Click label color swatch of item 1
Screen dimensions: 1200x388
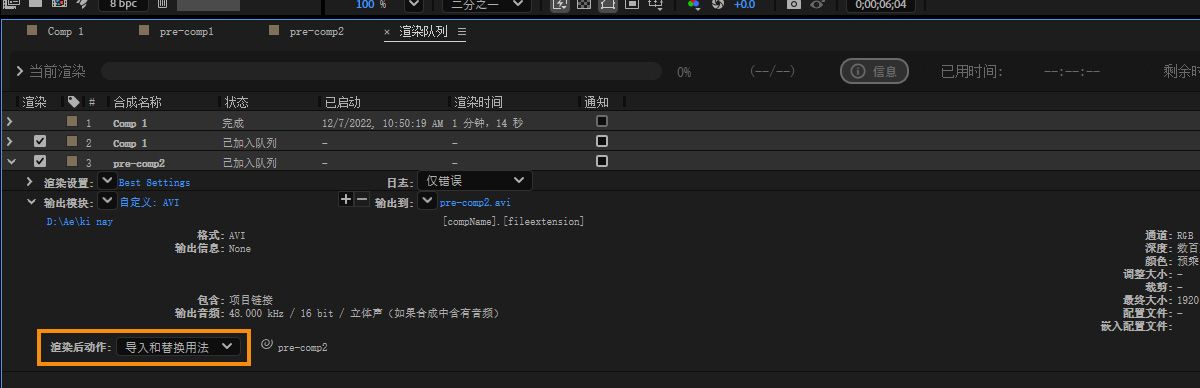point(72,122)
